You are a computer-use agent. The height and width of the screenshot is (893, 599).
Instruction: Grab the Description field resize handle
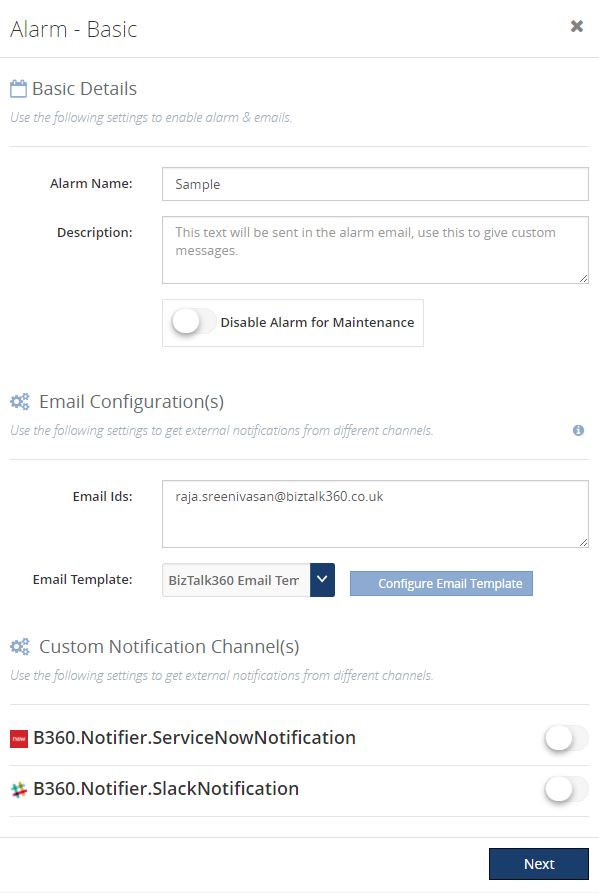coord(584,278)
